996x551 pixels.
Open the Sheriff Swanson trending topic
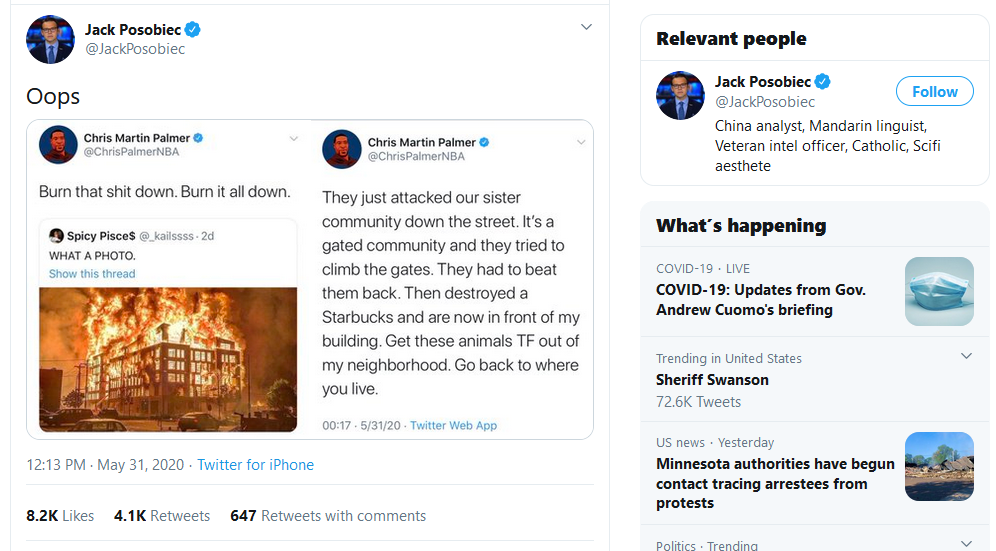coord(712,379)
